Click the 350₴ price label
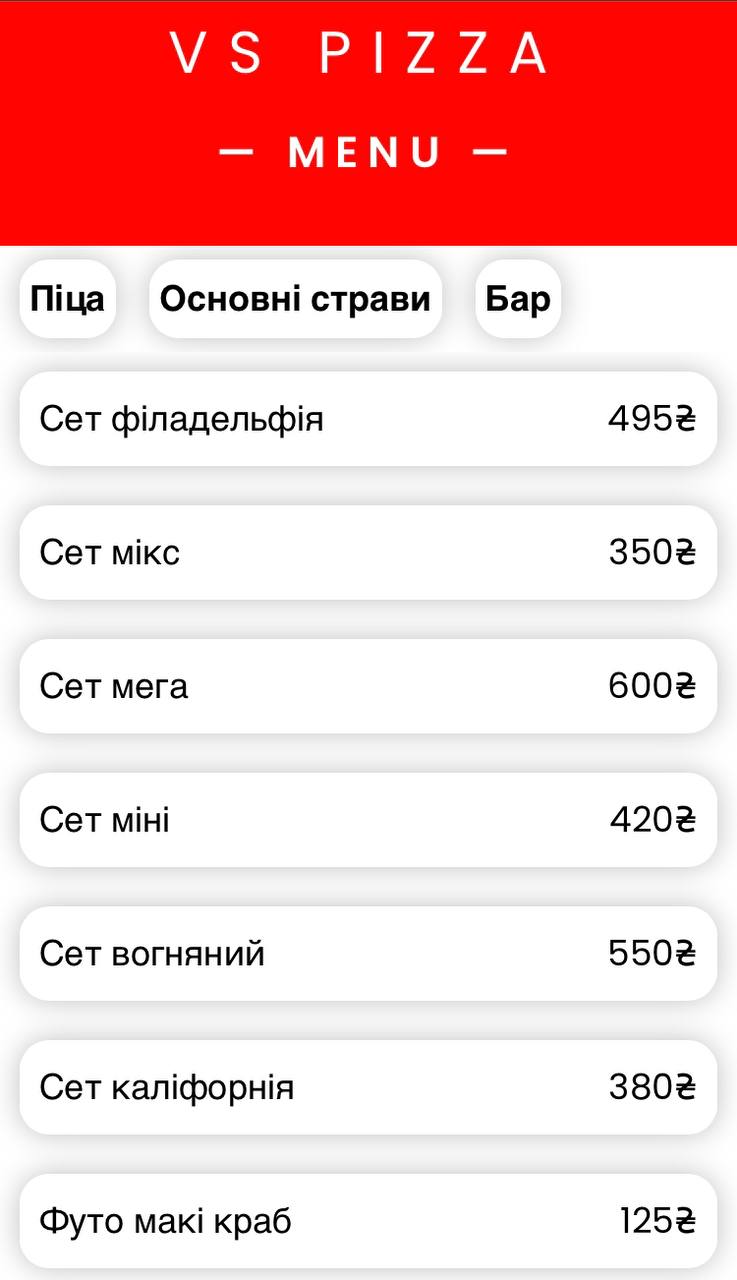Image resolution: width=737 pixels, height=1280 pixels. click(652, 552)
